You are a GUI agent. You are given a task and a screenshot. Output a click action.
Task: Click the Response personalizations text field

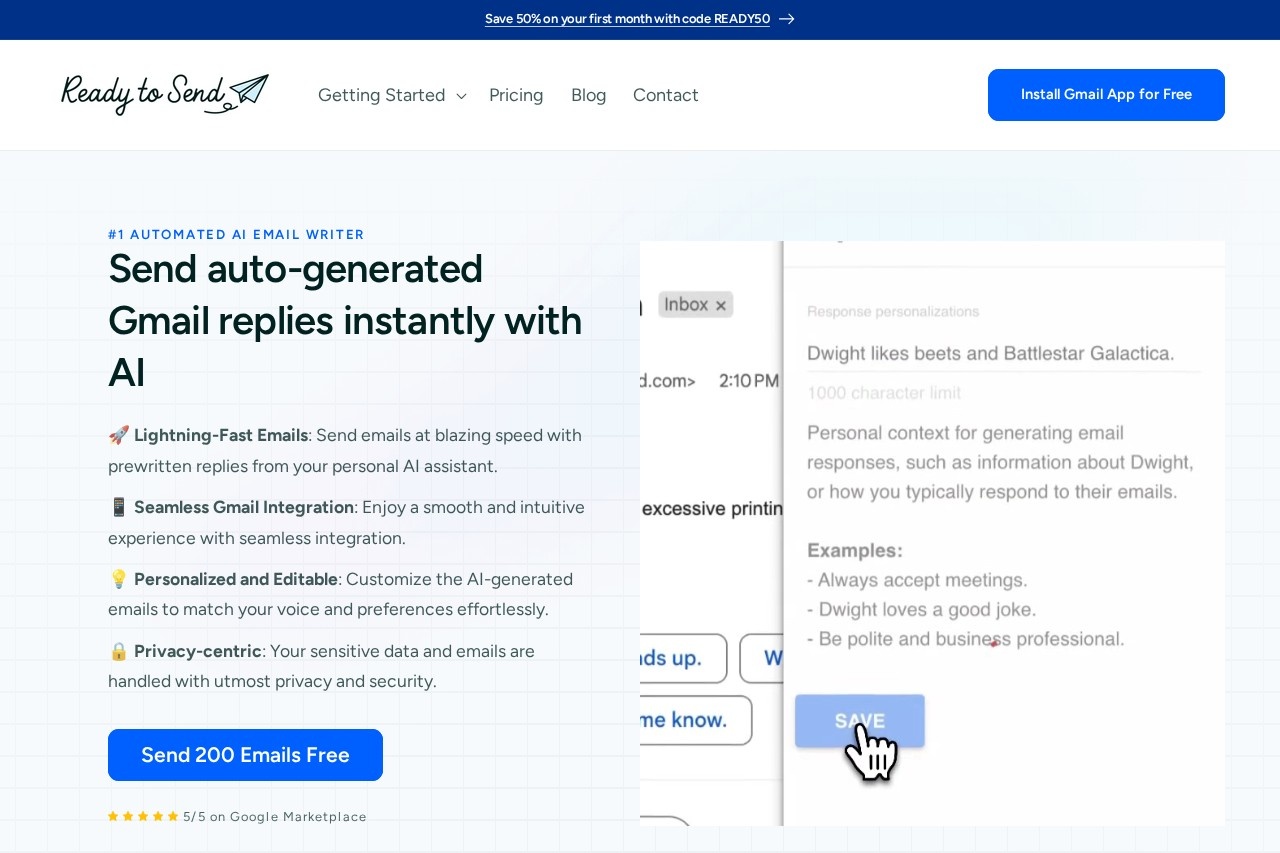click(x=1003, y=353)
